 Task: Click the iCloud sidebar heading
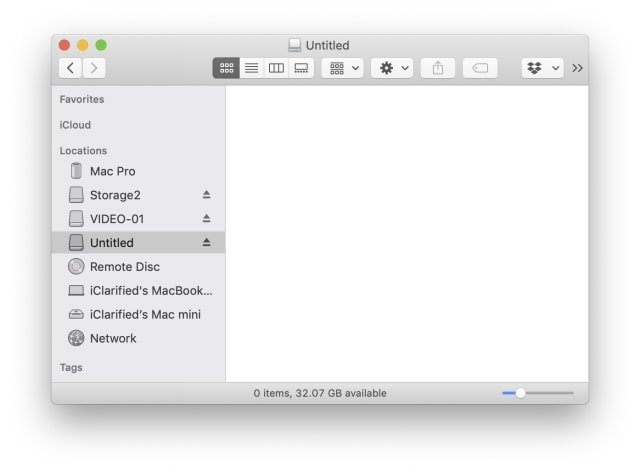pos(75,125)
